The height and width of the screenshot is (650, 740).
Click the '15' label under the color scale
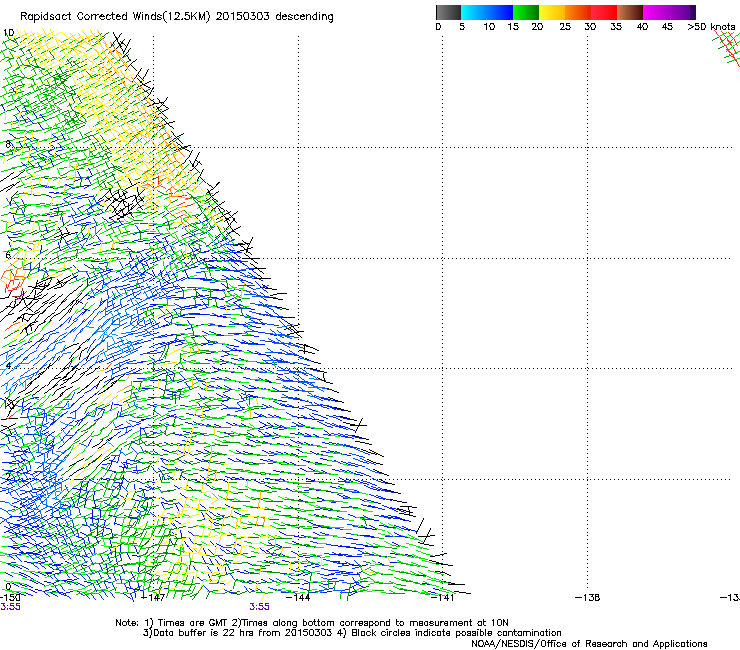point(513,27)
